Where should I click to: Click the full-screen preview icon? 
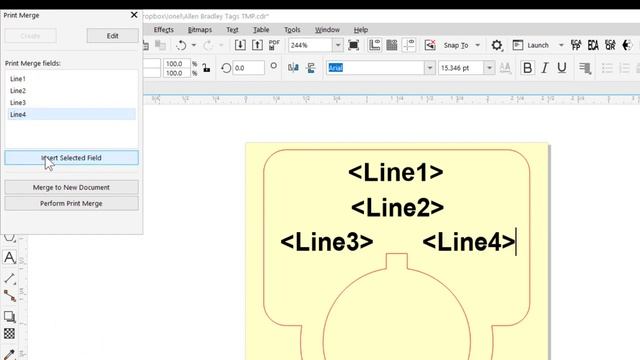point(353,45)
